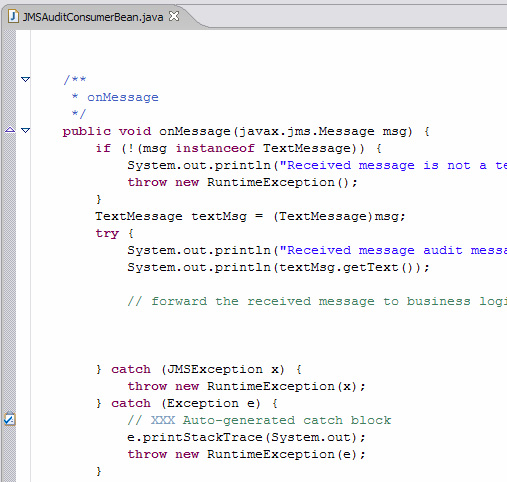Collapse the onMessage method fold arrow
Viewport: 507px width, 482px height.
(26, 130)
